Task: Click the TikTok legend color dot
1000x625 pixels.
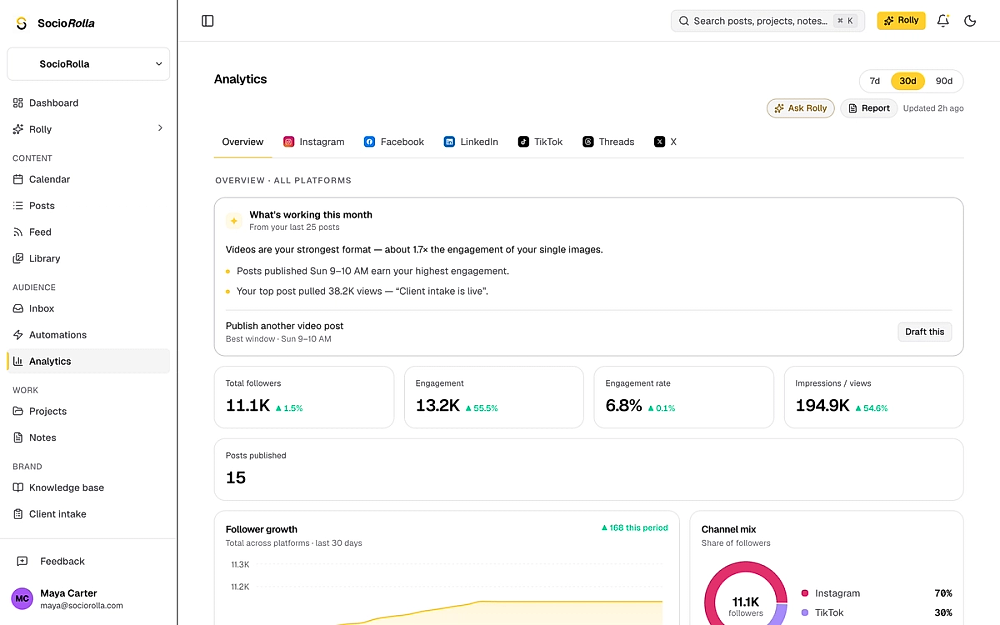Action: [805, 612]
